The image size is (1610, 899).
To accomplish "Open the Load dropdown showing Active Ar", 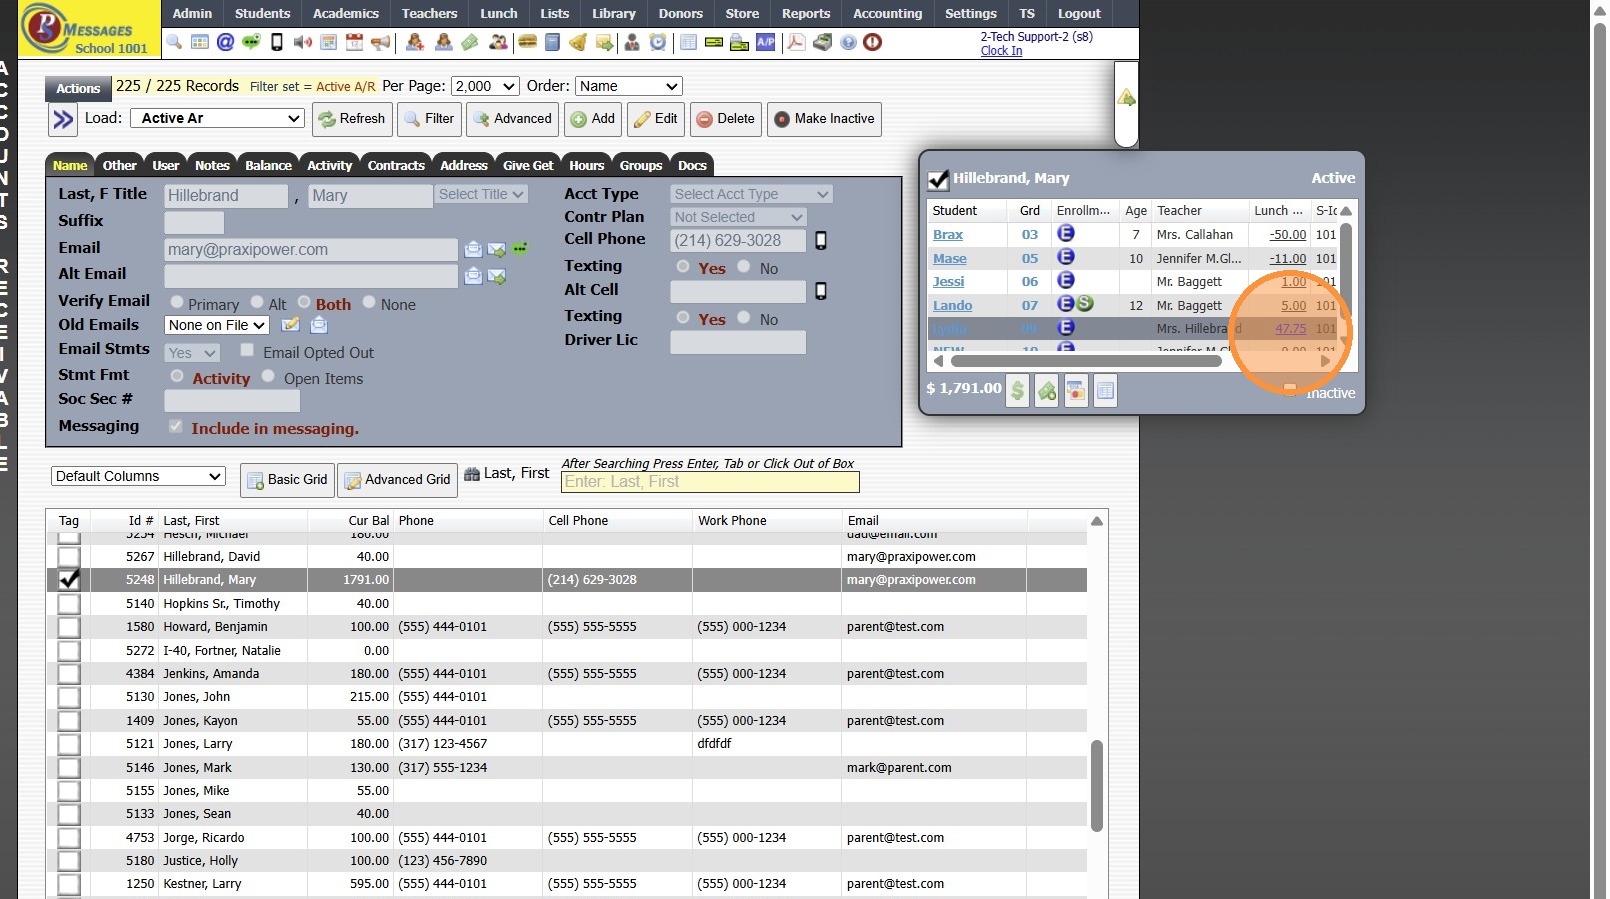I will pyautogui.click(x=217, y=118).
